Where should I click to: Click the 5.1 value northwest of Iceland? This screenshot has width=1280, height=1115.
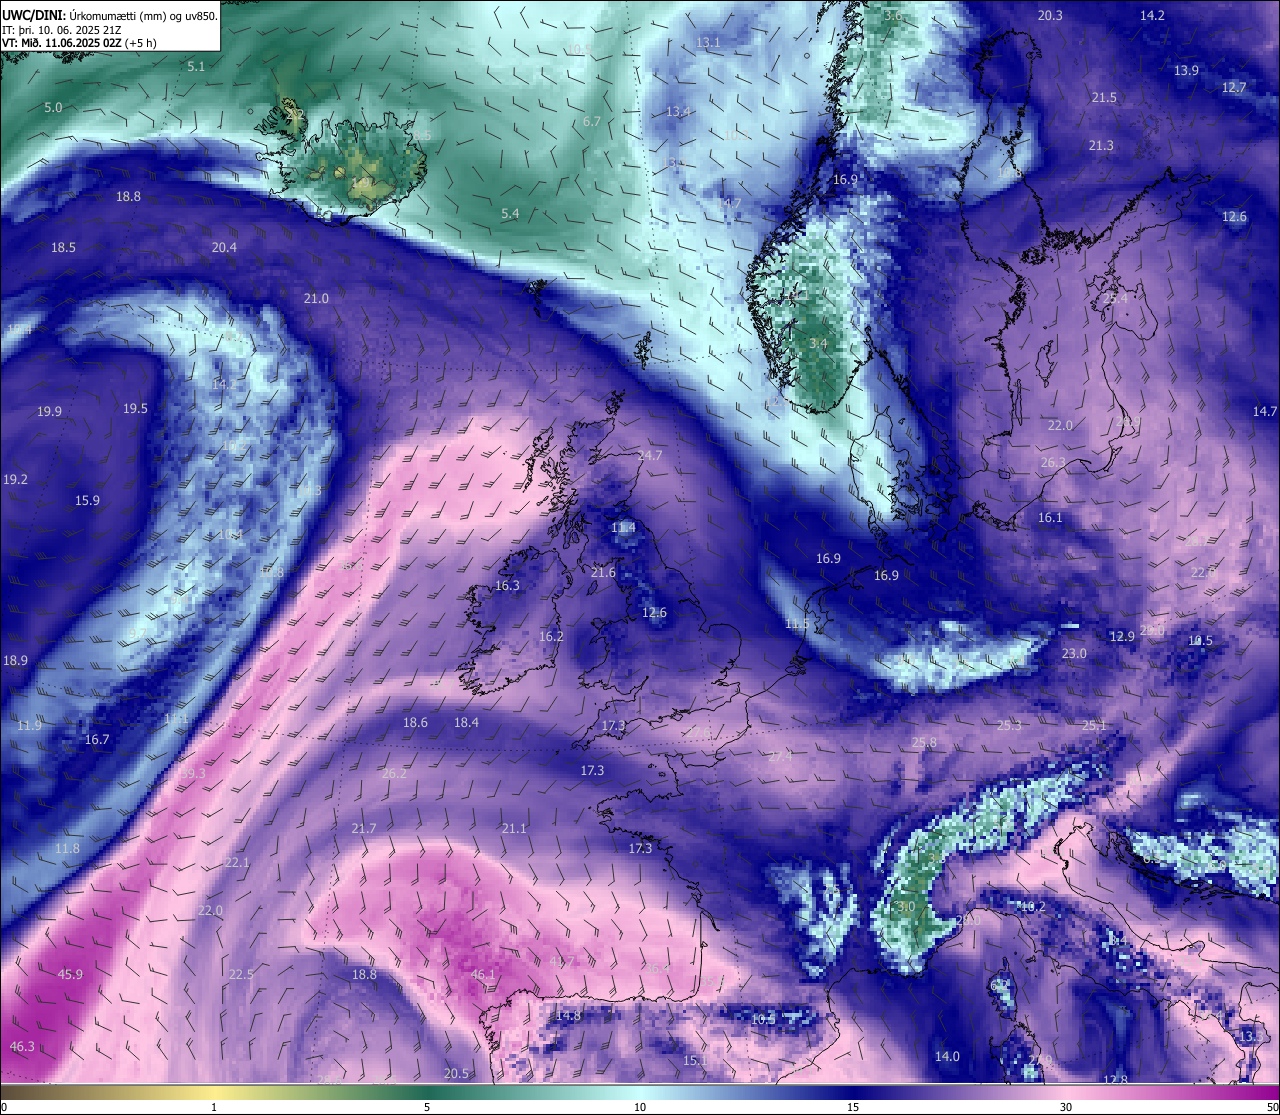pyautogui.click(x=196, y=67)
